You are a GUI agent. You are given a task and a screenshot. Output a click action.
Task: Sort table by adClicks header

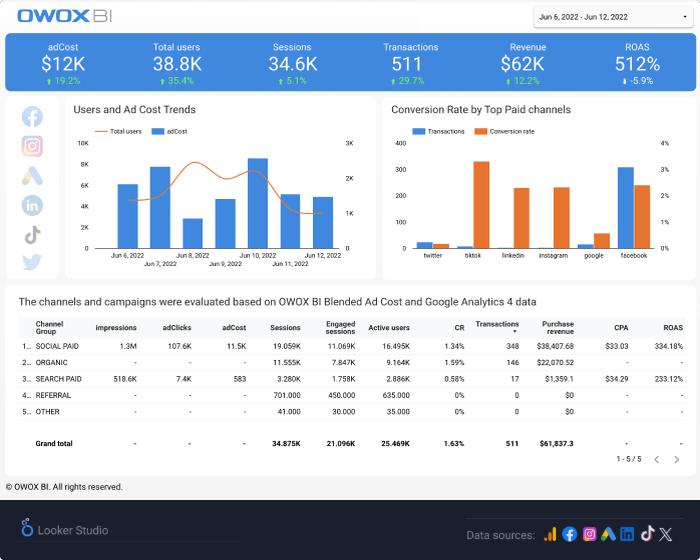(177, 328)
